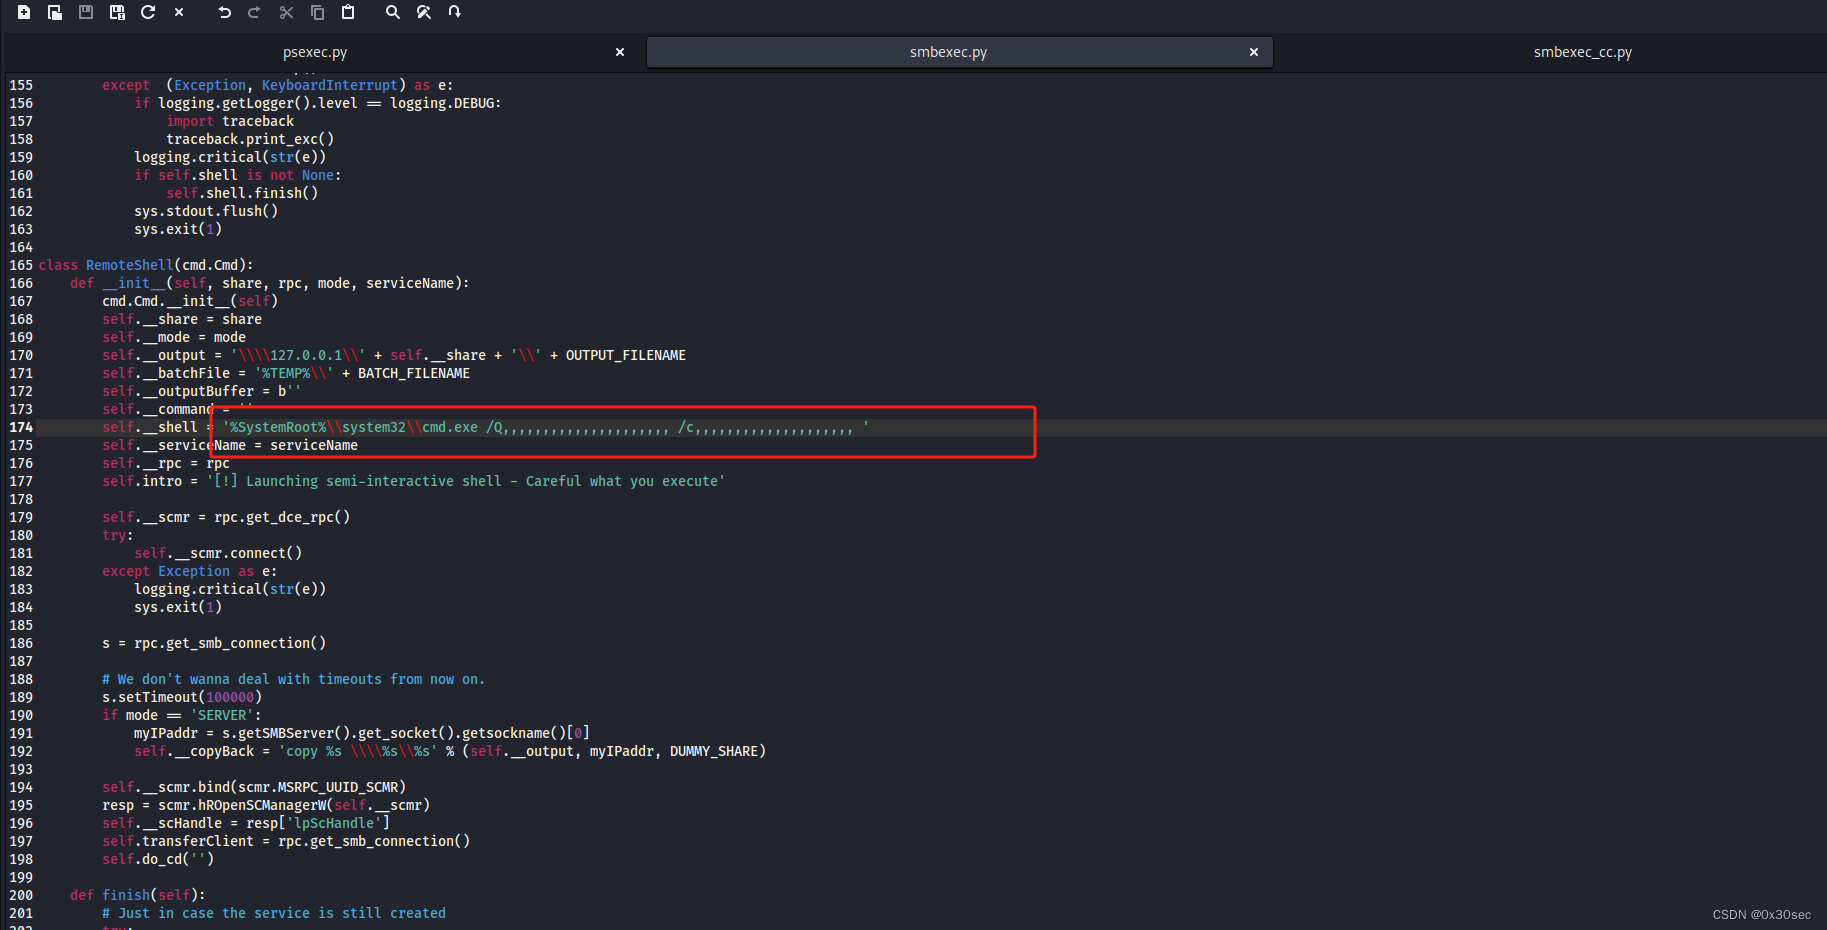Image resolution: width=1827 pixels, height=930 pixels.
Task: Close the psexec.py tab
Action: click(620, 52)
